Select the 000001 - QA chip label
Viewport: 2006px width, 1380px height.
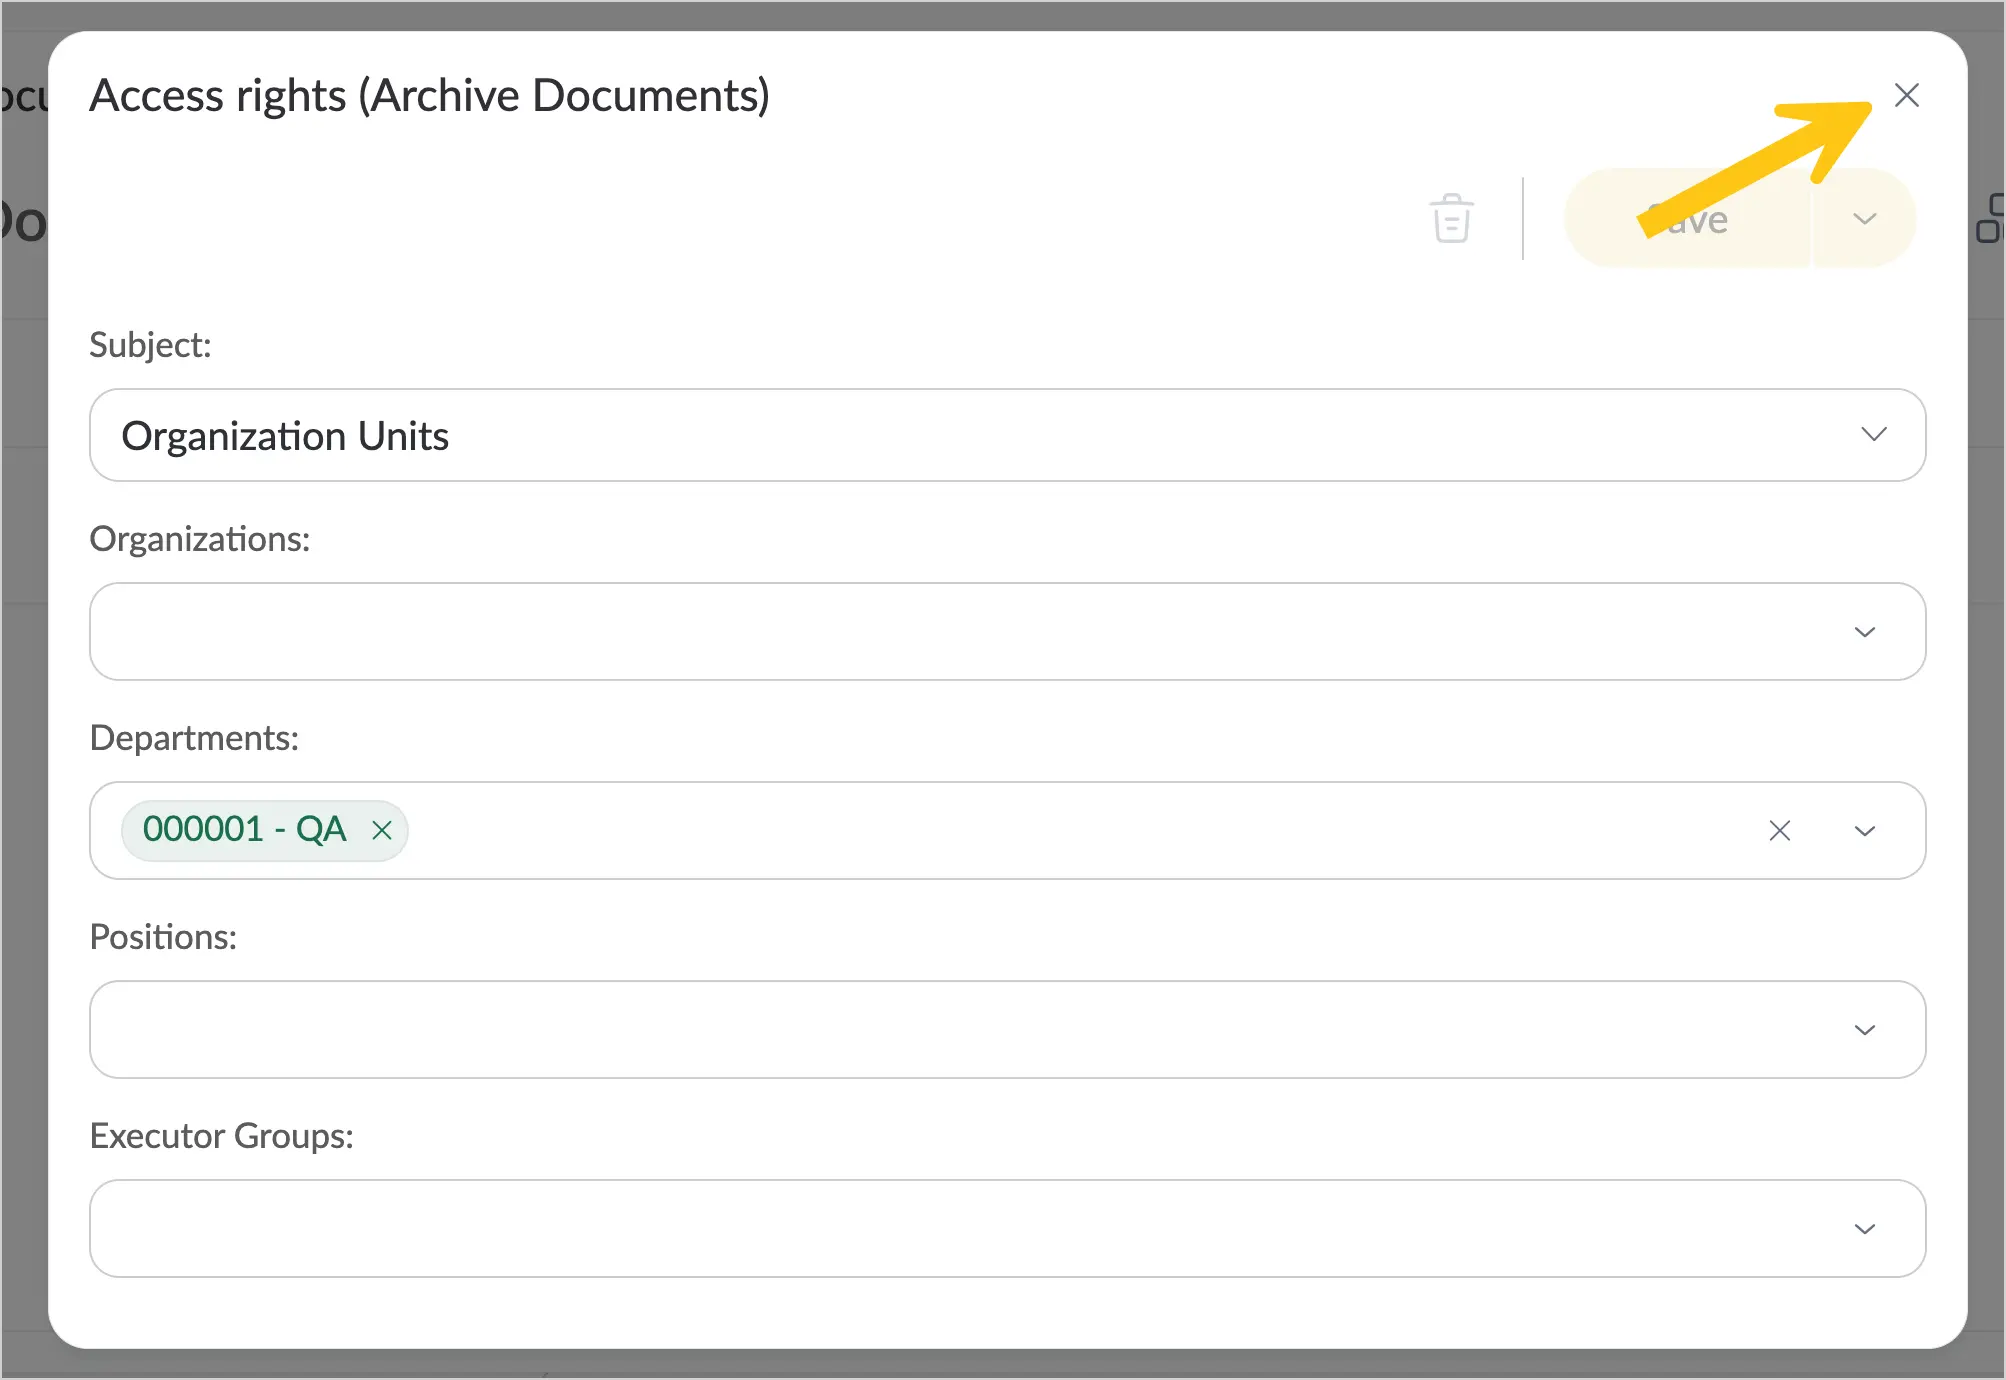(244, 829)
